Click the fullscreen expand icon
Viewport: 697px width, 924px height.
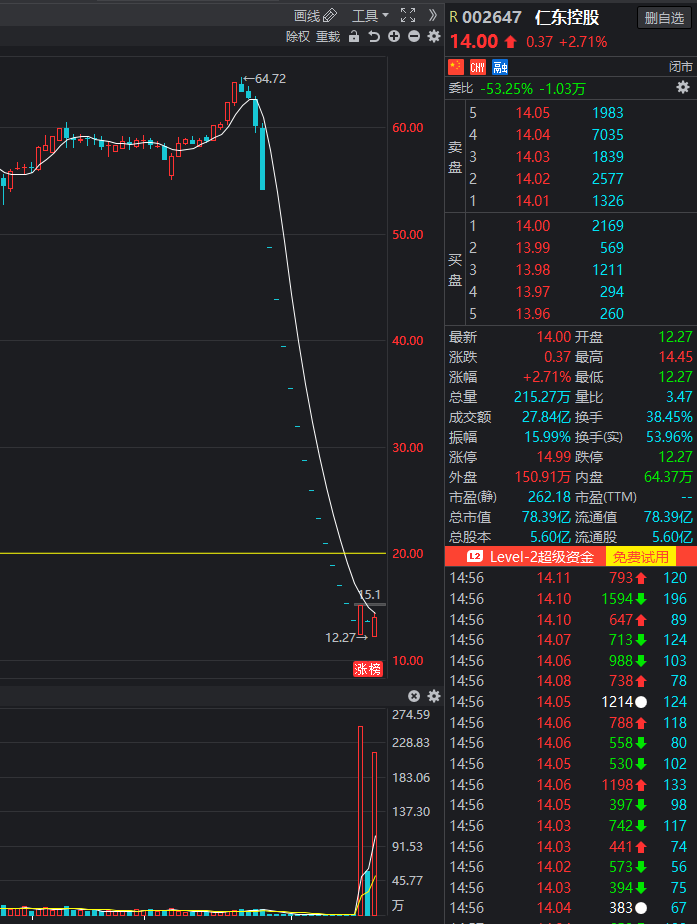click(x=408, y=15)
